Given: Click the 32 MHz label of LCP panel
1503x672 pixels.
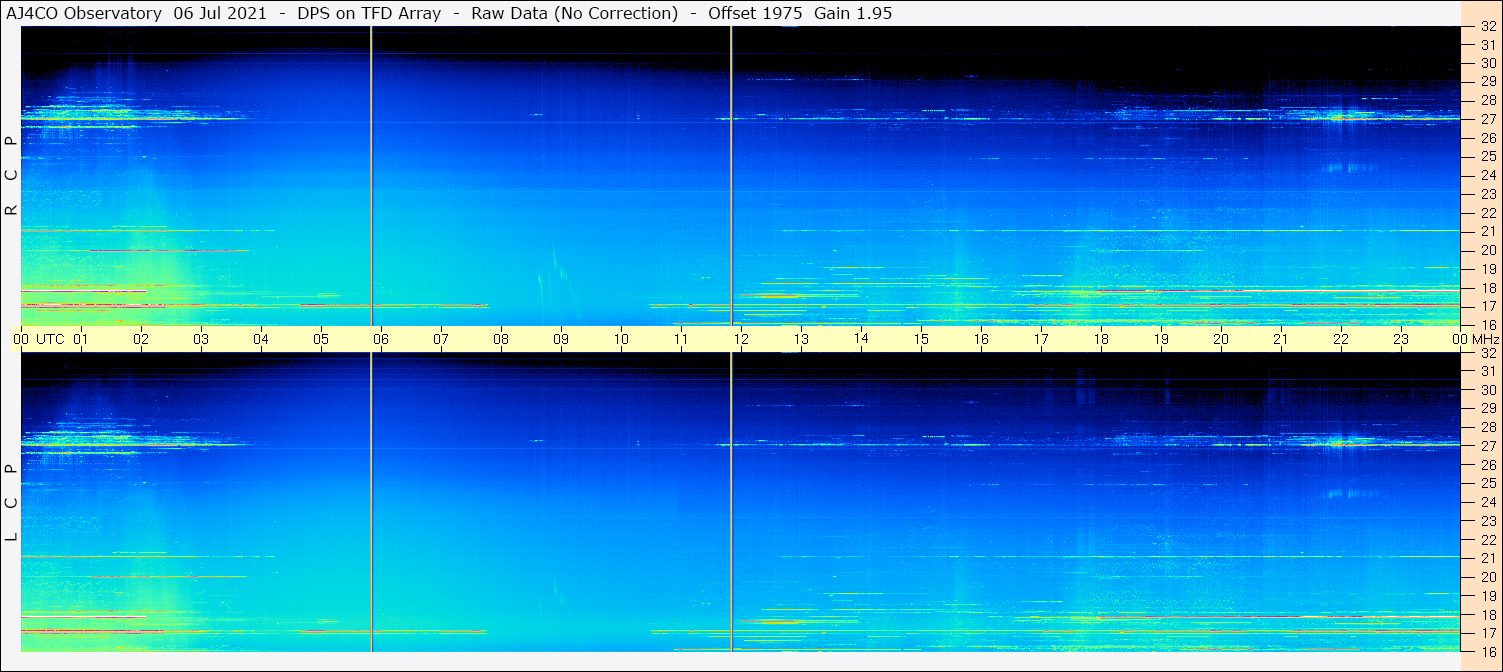Looking at the screenshot, I should [1487, 353].
